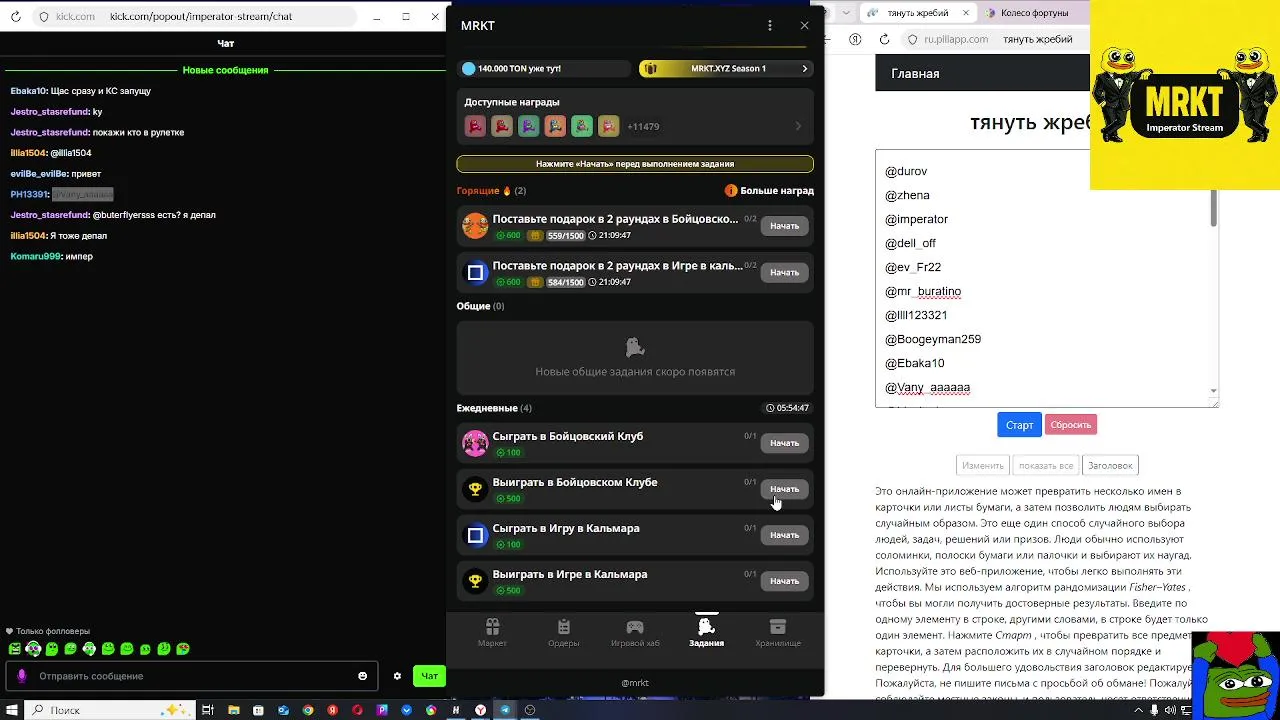The image size is (1280, 720).
Task: Open Chrome from taskbar
Action: click(x=308, y=710)
